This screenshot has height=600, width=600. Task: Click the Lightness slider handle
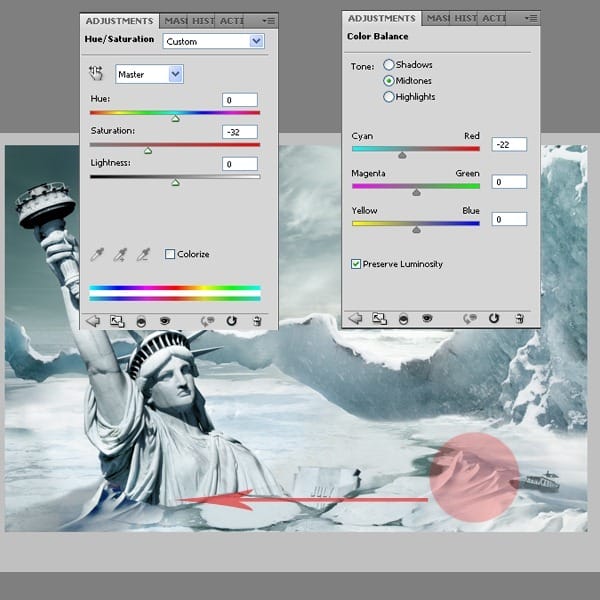click(175, 183)
